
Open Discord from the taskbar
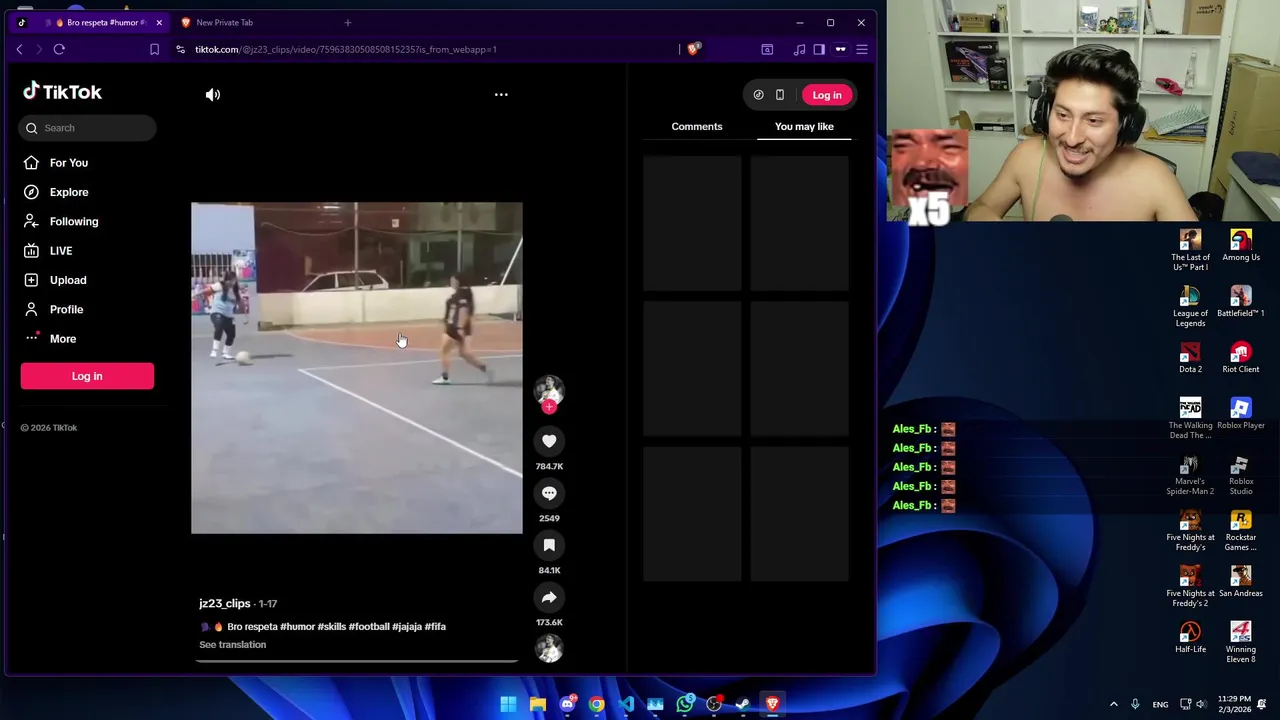(x=567, y=704)
